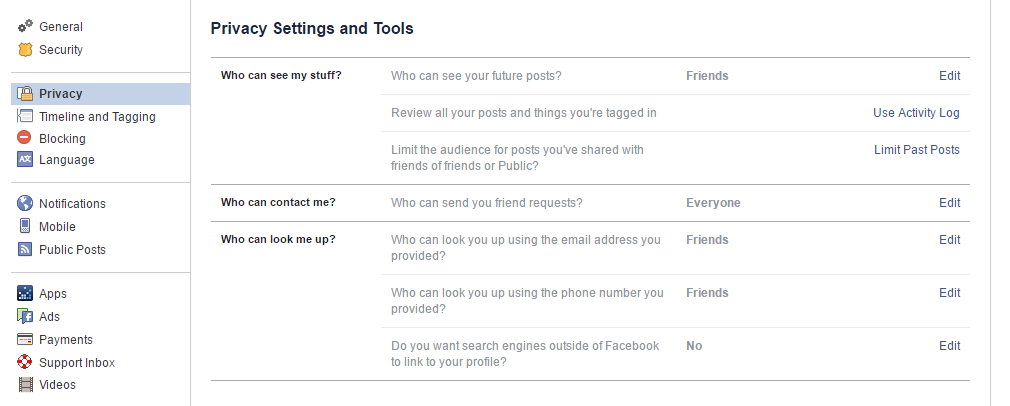Edit email address lookup setting
Screen dimensions: 1010x406
[949, 240]
